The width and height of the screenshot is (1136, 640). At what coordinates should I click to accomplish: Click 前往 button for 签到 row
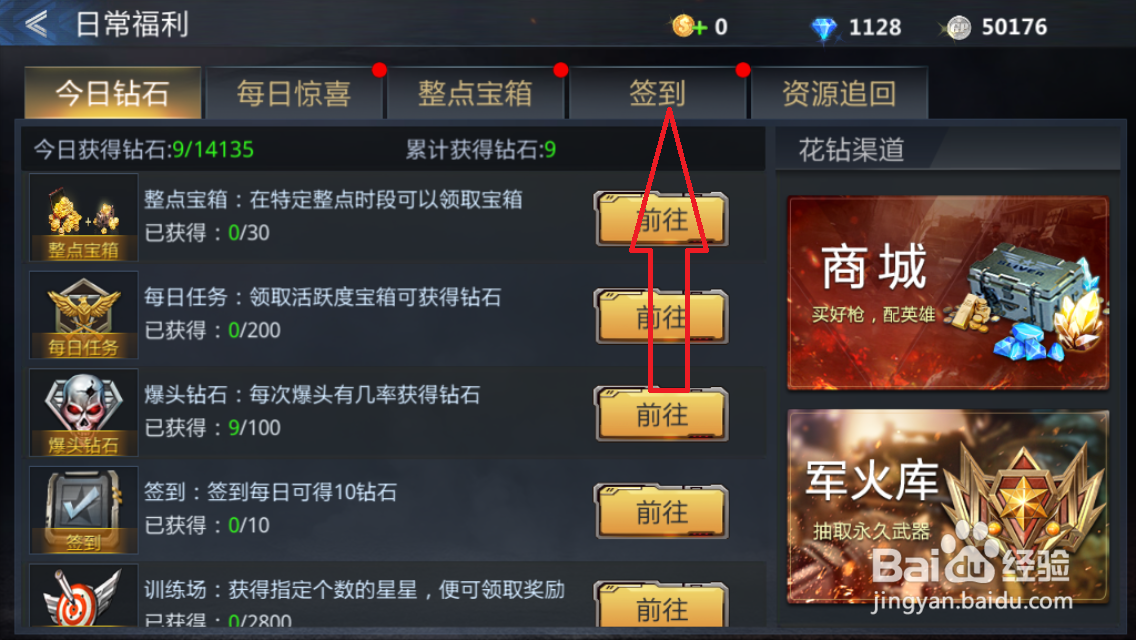[x=661, y=512]
